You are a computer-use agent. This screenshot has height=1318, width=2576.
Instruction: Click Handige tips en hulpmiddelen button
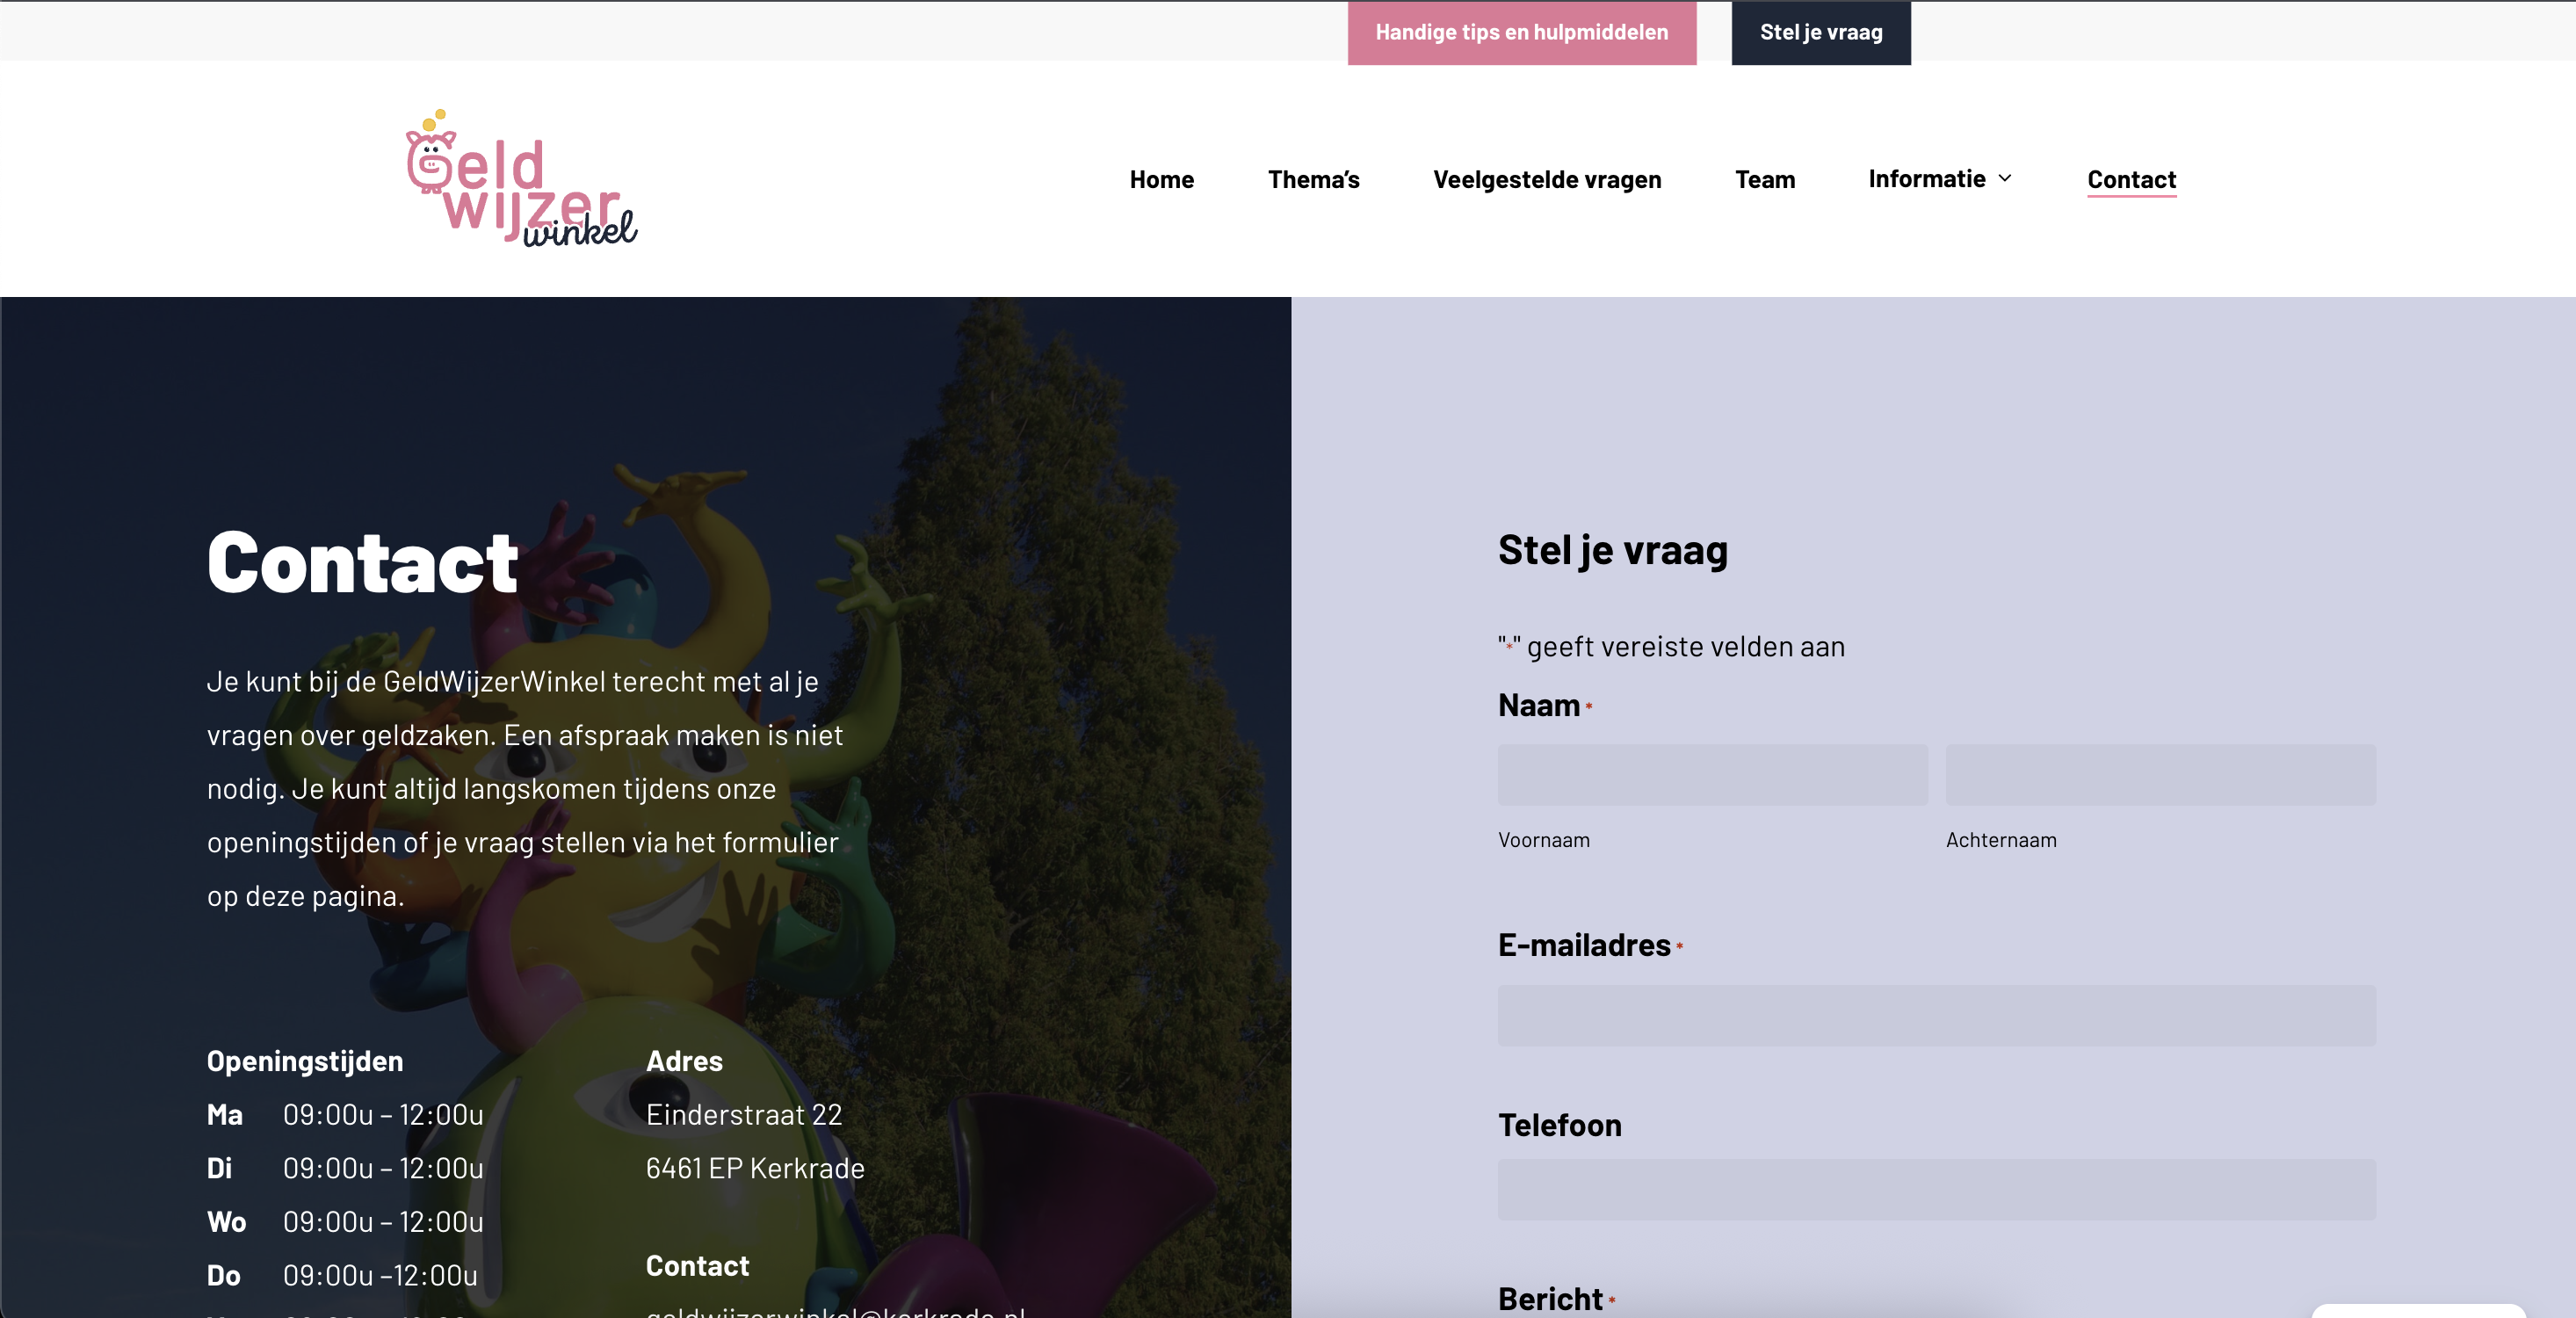click(1521, 32)
